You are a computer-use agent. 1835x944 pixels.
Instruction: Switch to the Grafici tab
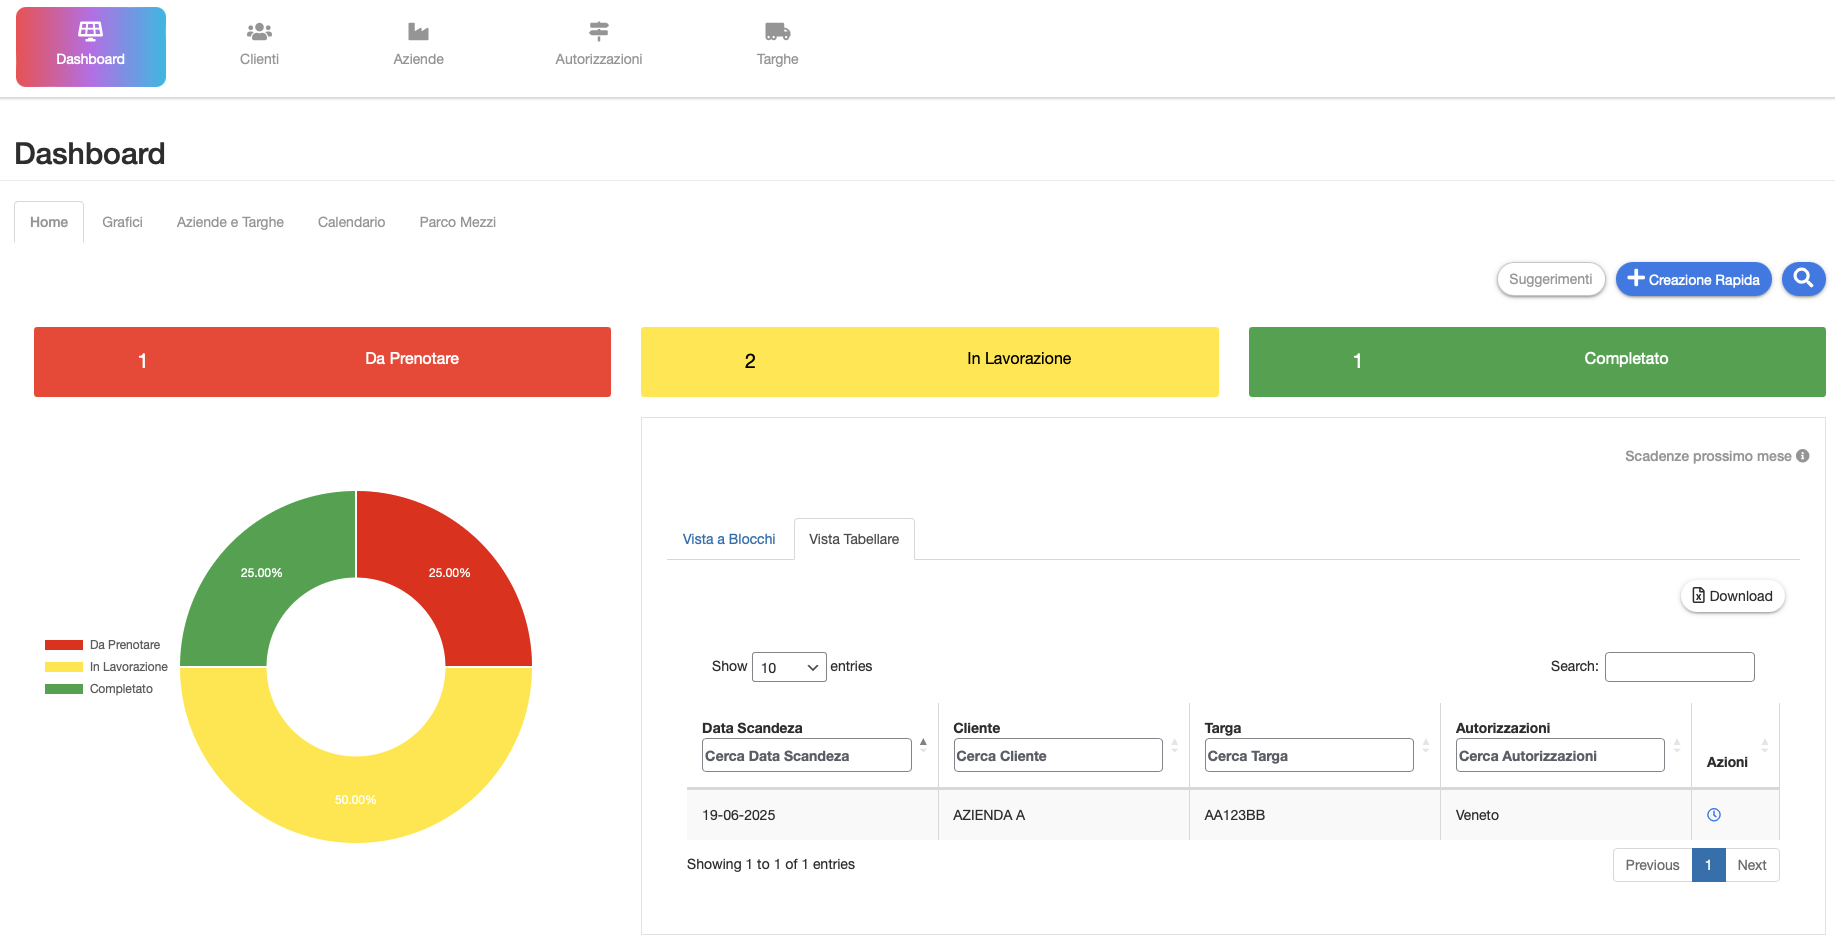pos(122,222)
